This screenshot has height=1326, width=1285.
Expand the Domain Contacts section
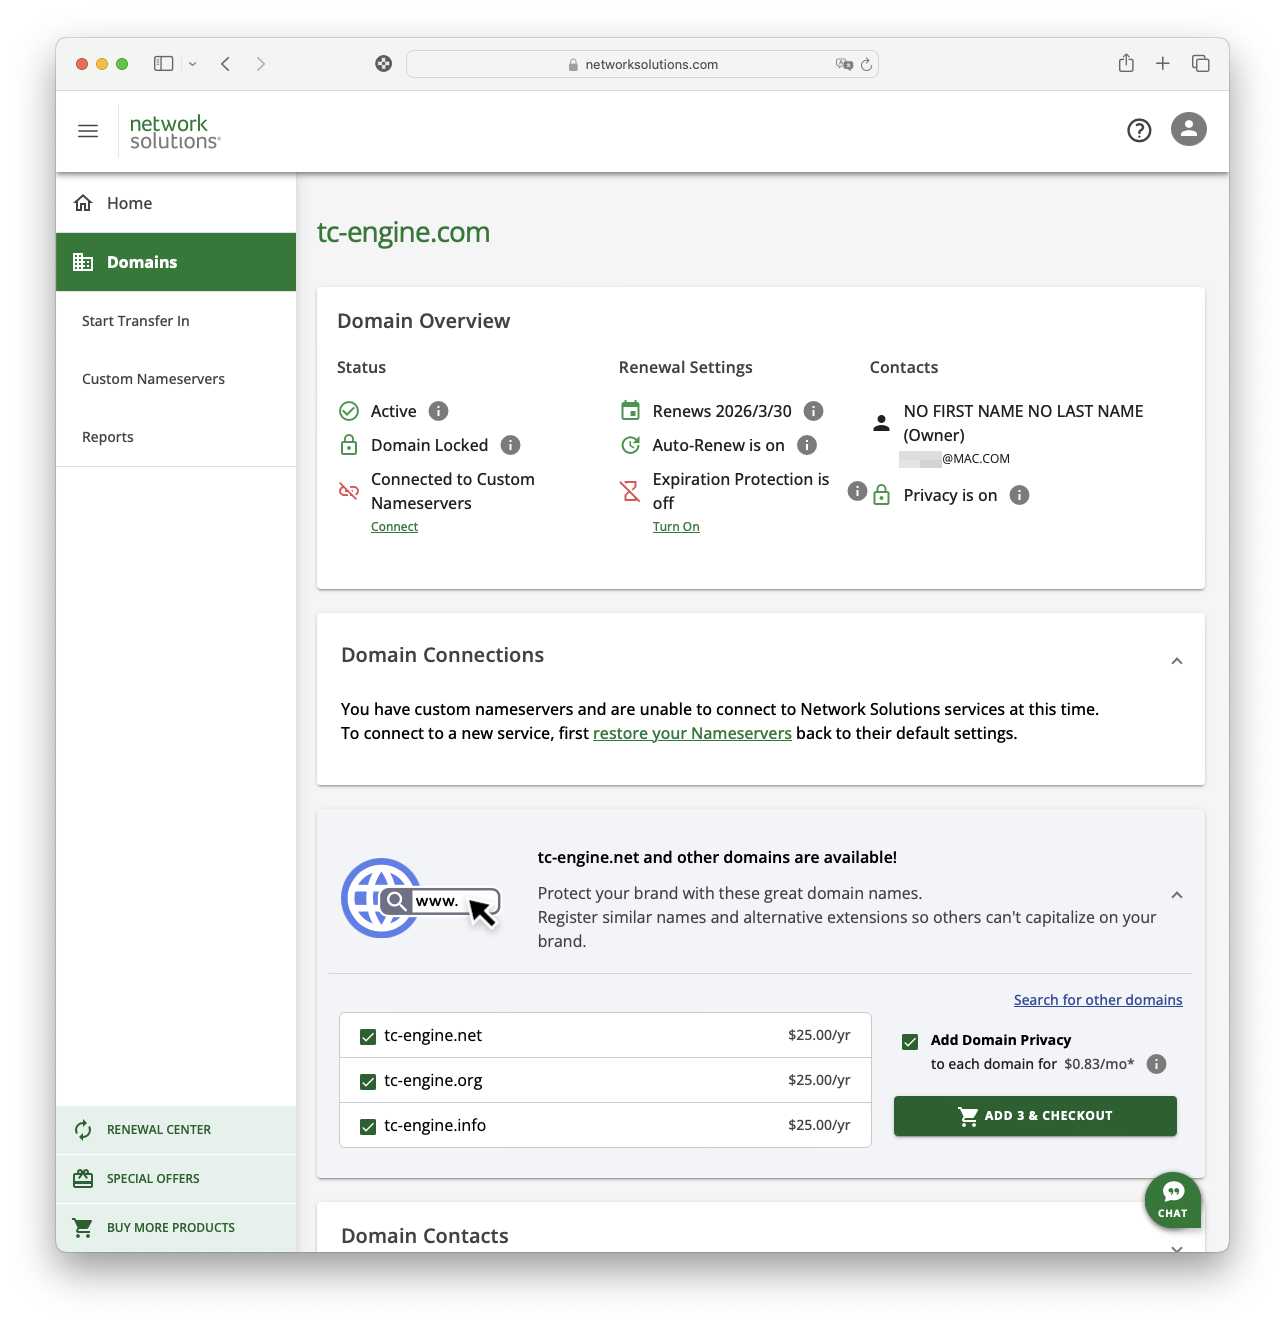[1177, 1247]
